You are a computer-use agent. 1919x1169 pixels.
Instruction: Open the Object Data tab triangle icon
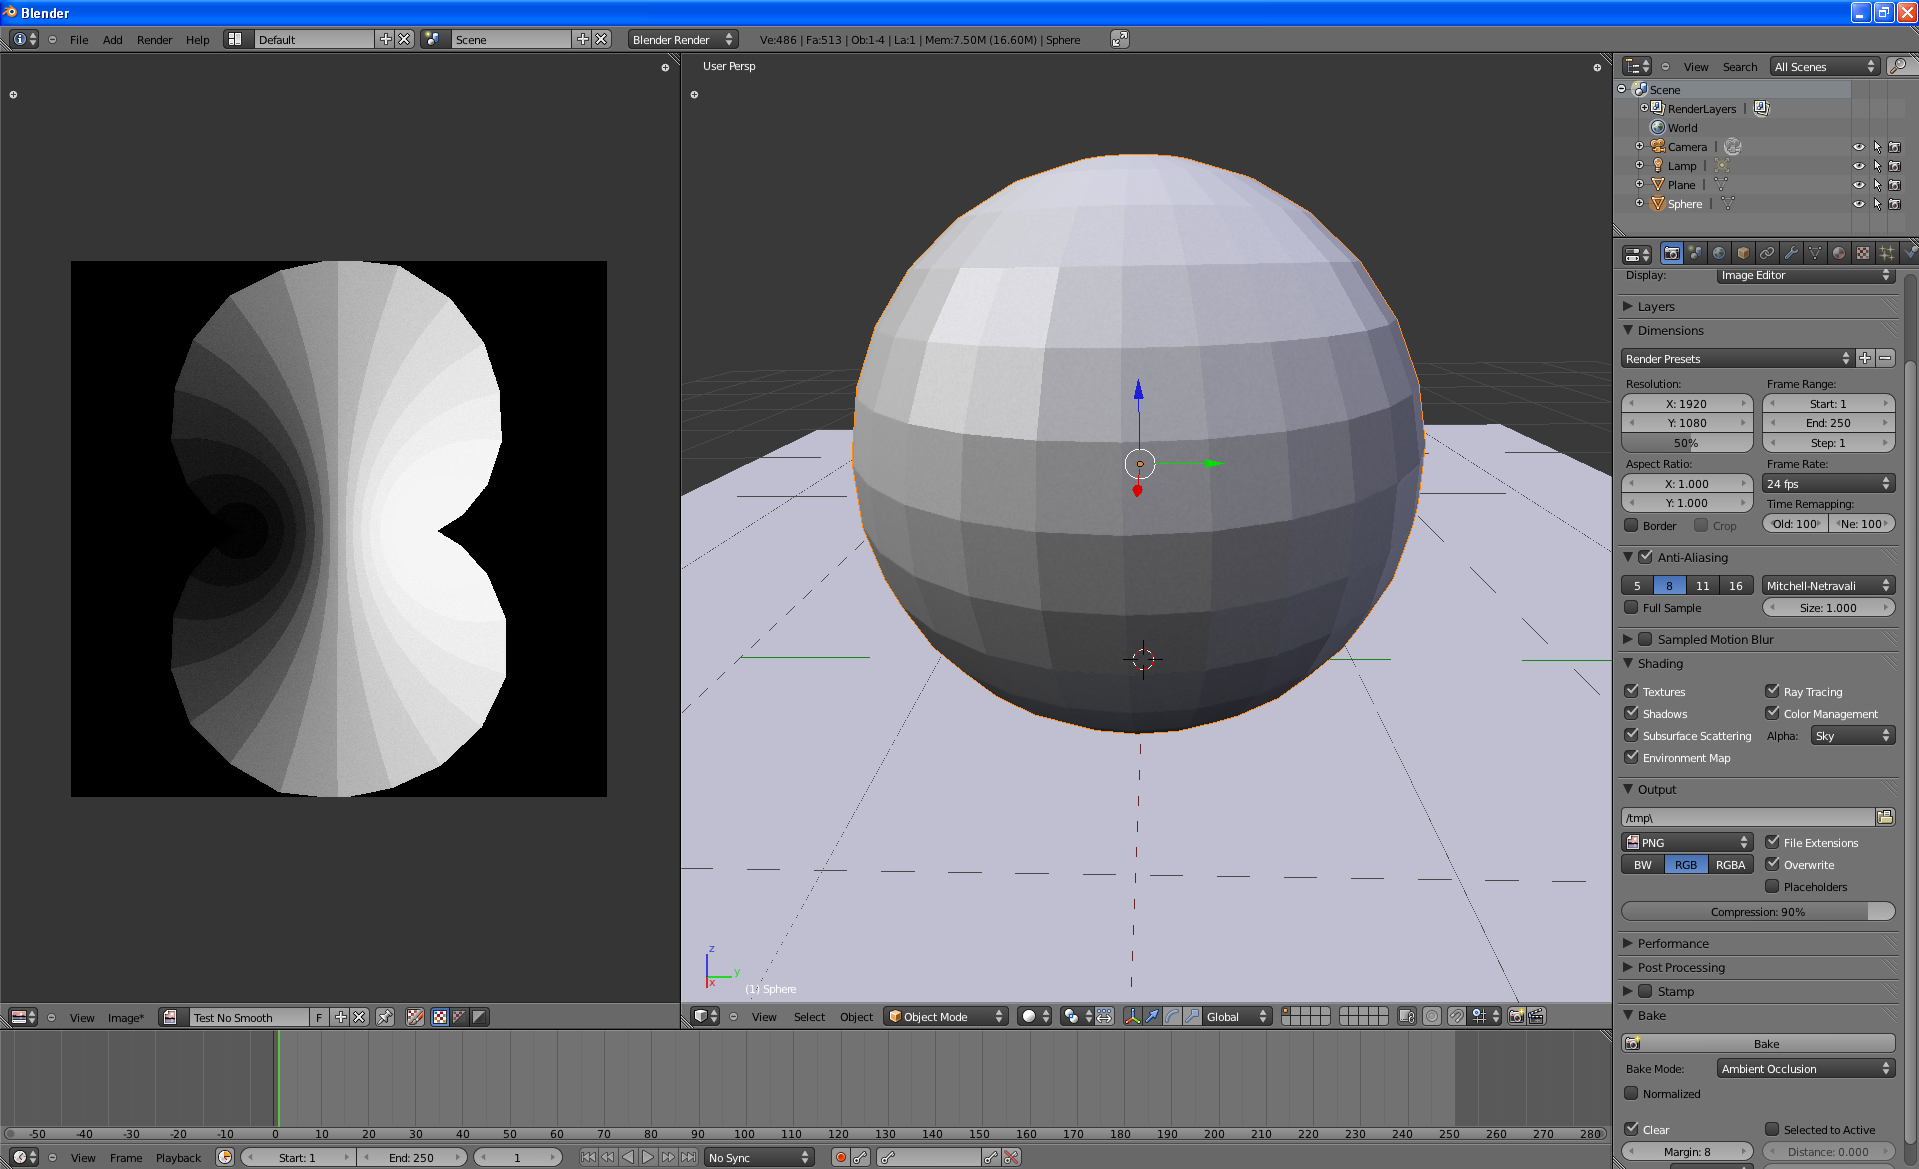pyautogui.click(x=1815, y=253)
